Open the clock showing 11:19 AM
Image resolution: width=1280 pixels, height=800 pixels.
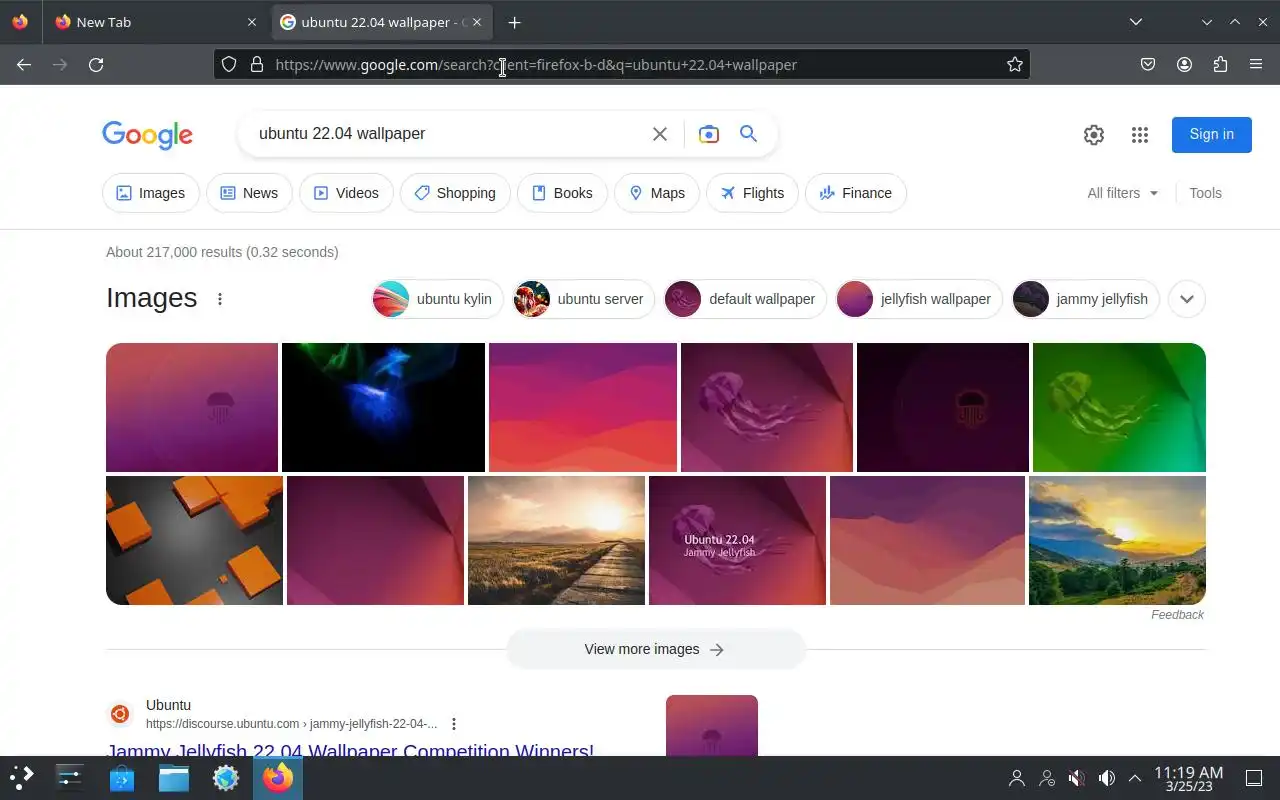coord(1188,778)
